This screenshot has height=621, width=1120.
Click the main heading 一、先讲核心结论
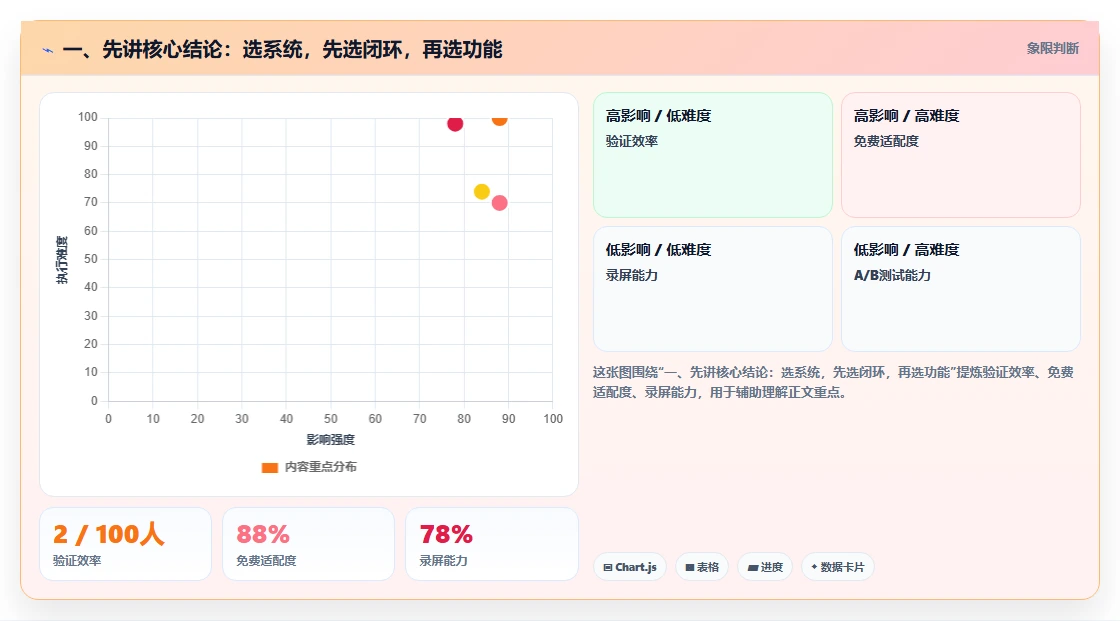click(282, 49)
